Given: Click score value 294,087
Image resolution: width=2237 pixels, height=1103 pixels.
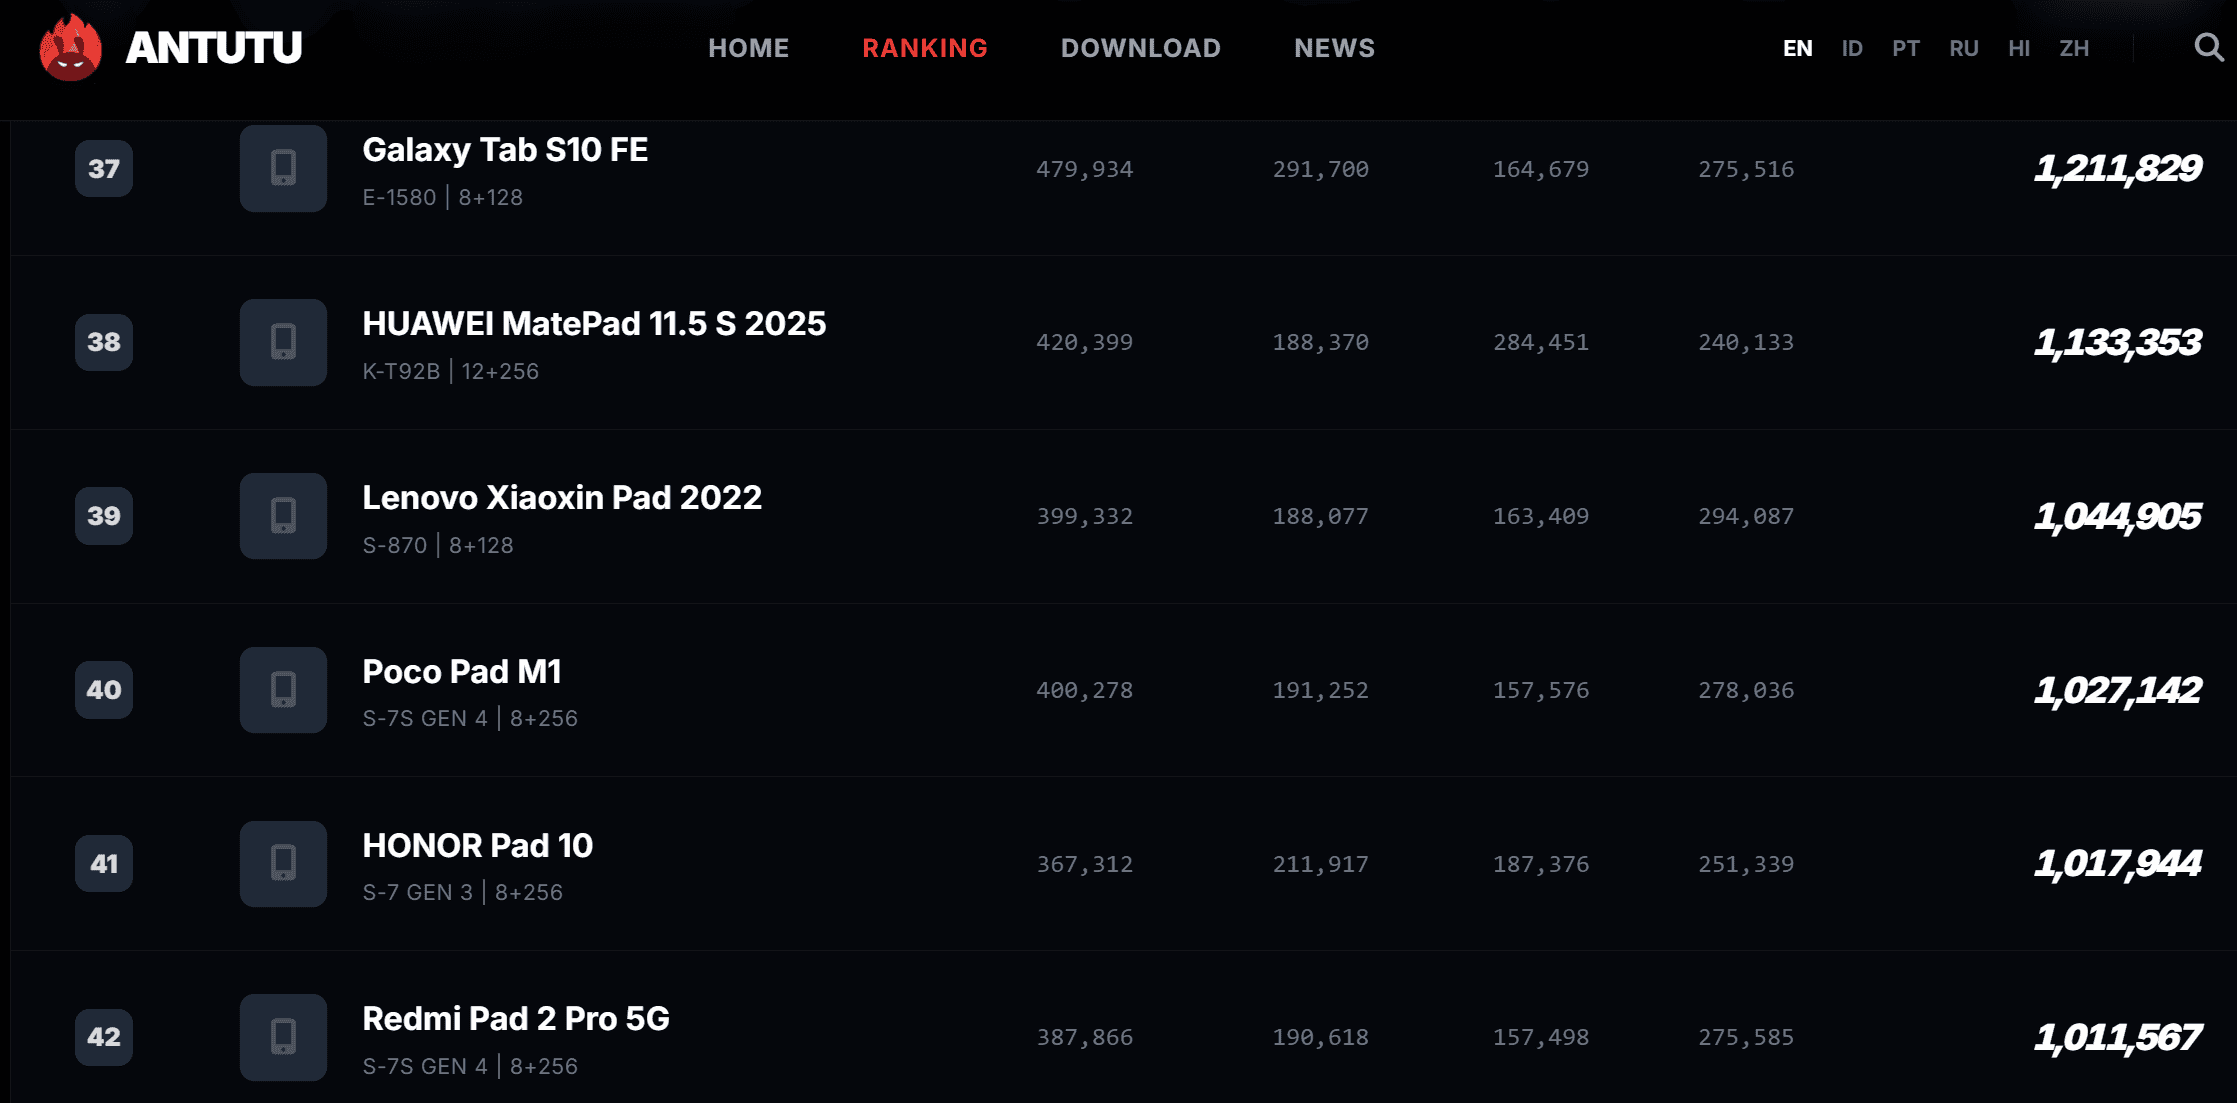Looking at the screenshot, I should (1746, 516).
